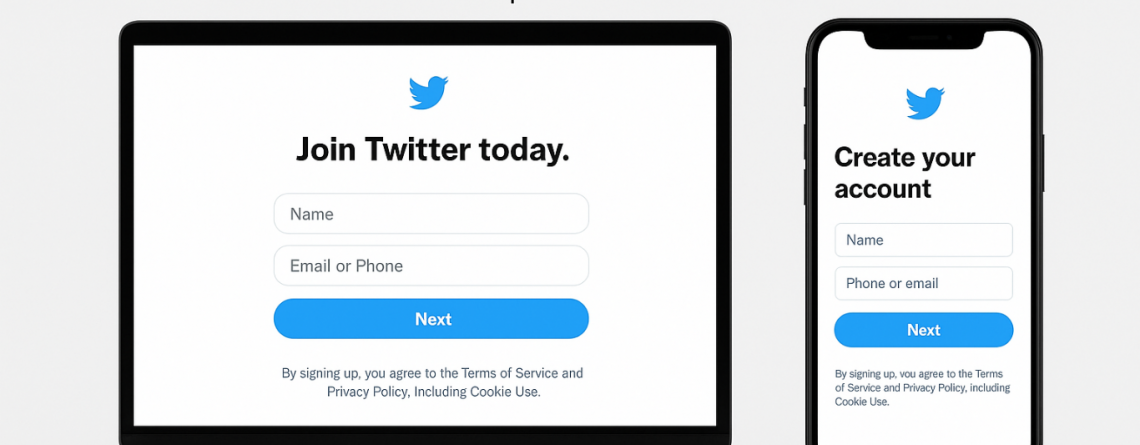This screenshot has height=445, width=1140.
Task: Tap the front camera dot in phone notch
Action: [x=950, y=37]
